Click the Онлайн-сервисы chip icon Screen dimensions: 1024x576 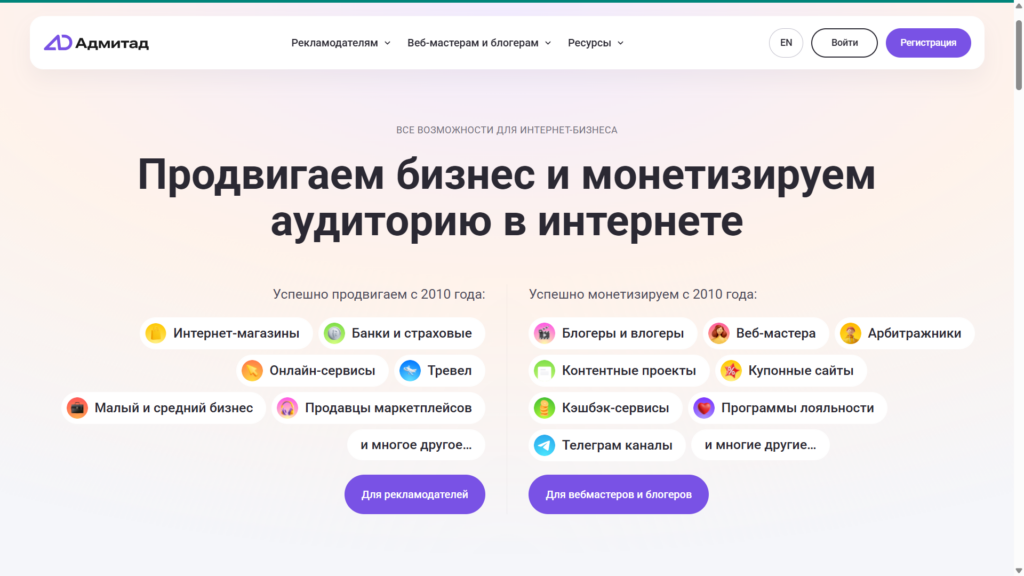pos(252,371)
